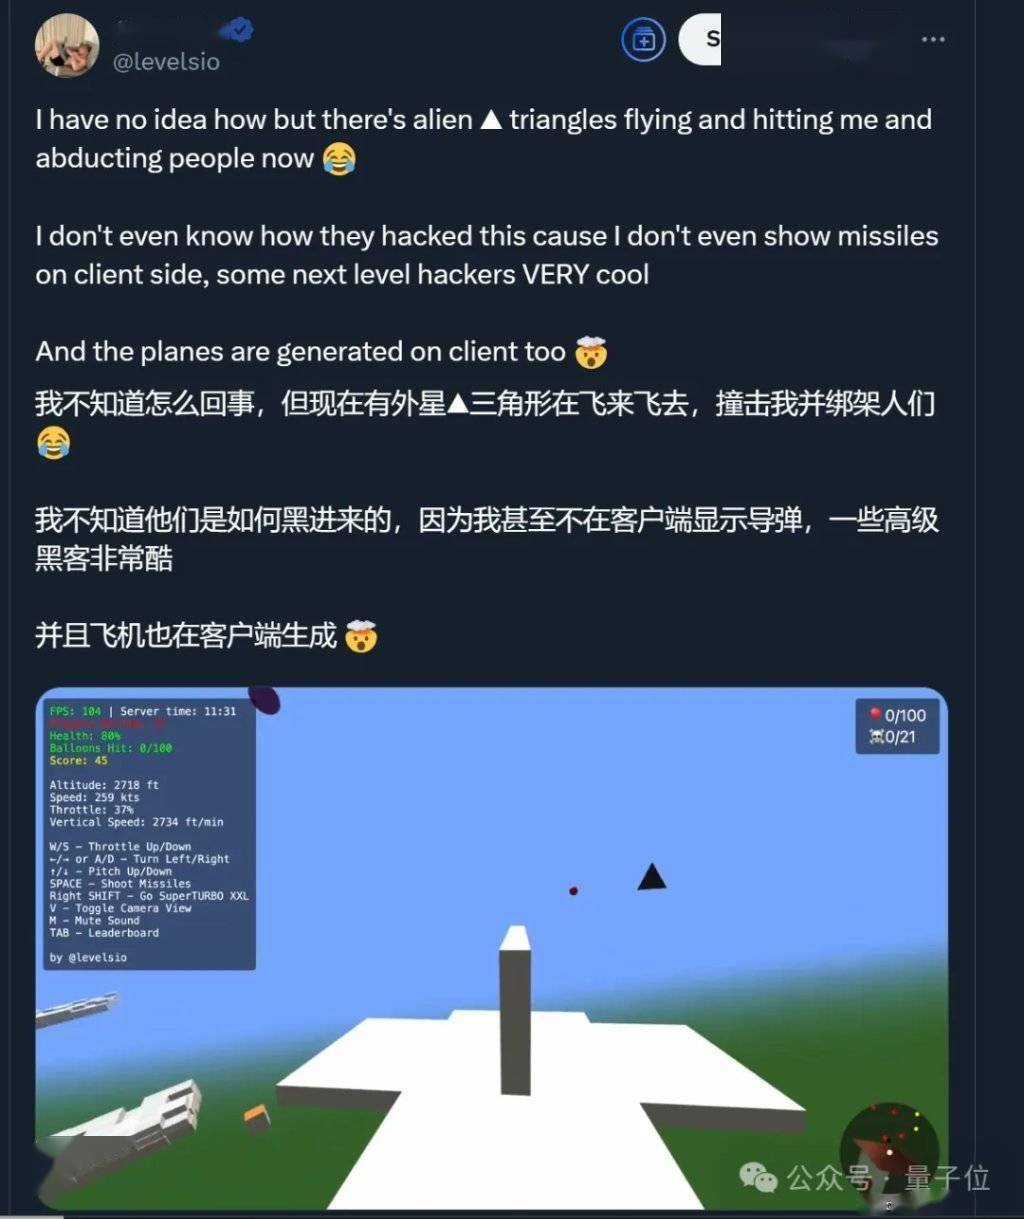Click the gray tail fin of plane
Image resolution: width=1024 pixels, height=1219 pixels.
click(x=515, y=1010)
